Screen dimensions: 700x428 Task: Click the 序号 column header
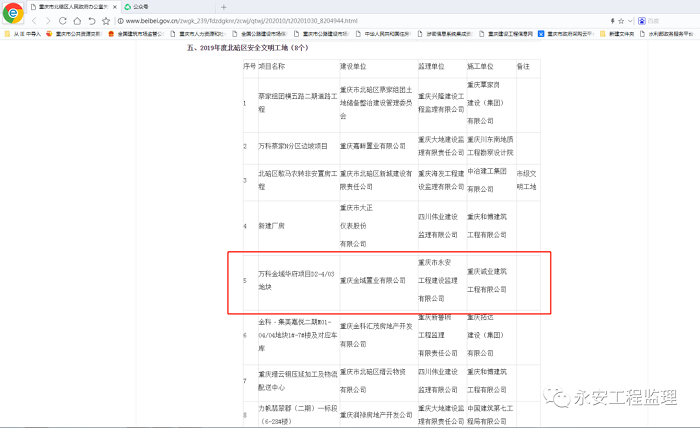pyautogui.click(x=250, y=66)
